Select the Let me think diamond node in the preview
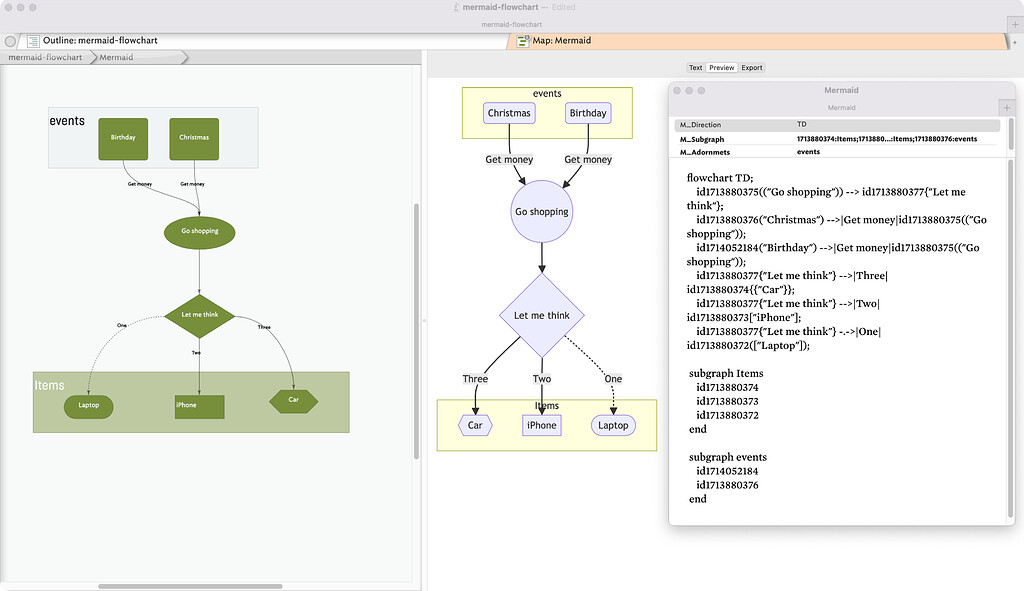This screenshot has height=591, width=1024. point(541,315)
